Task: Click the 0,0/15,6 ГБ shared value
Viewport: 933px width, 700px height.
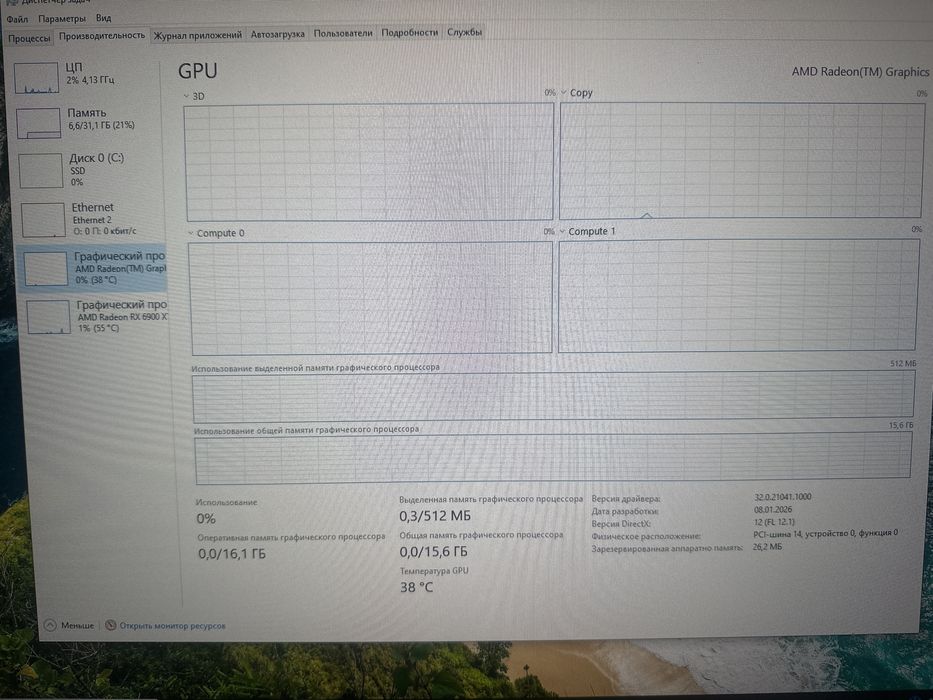Action: tap(433, 552)
